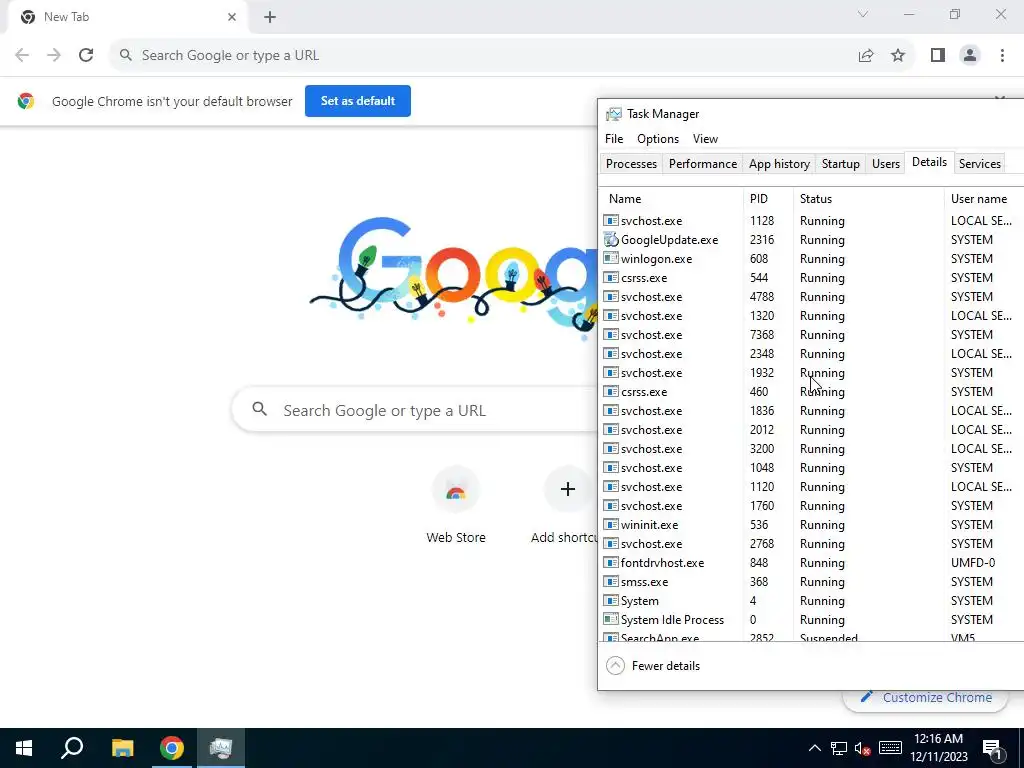Image resolution: width=1024 pixels, height=768 pixels.
Task: Reload the page in Chrome
Action: 86,56
